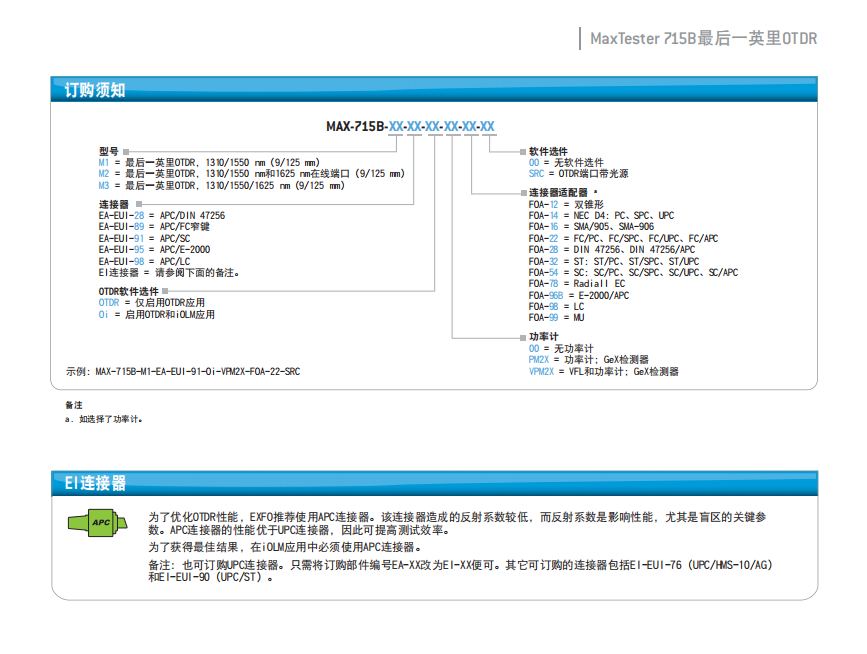This screenshot has width=867, height=654.
Task: Select EA-EUI-89 = APC/FC窄键
Action: (154, 227)
